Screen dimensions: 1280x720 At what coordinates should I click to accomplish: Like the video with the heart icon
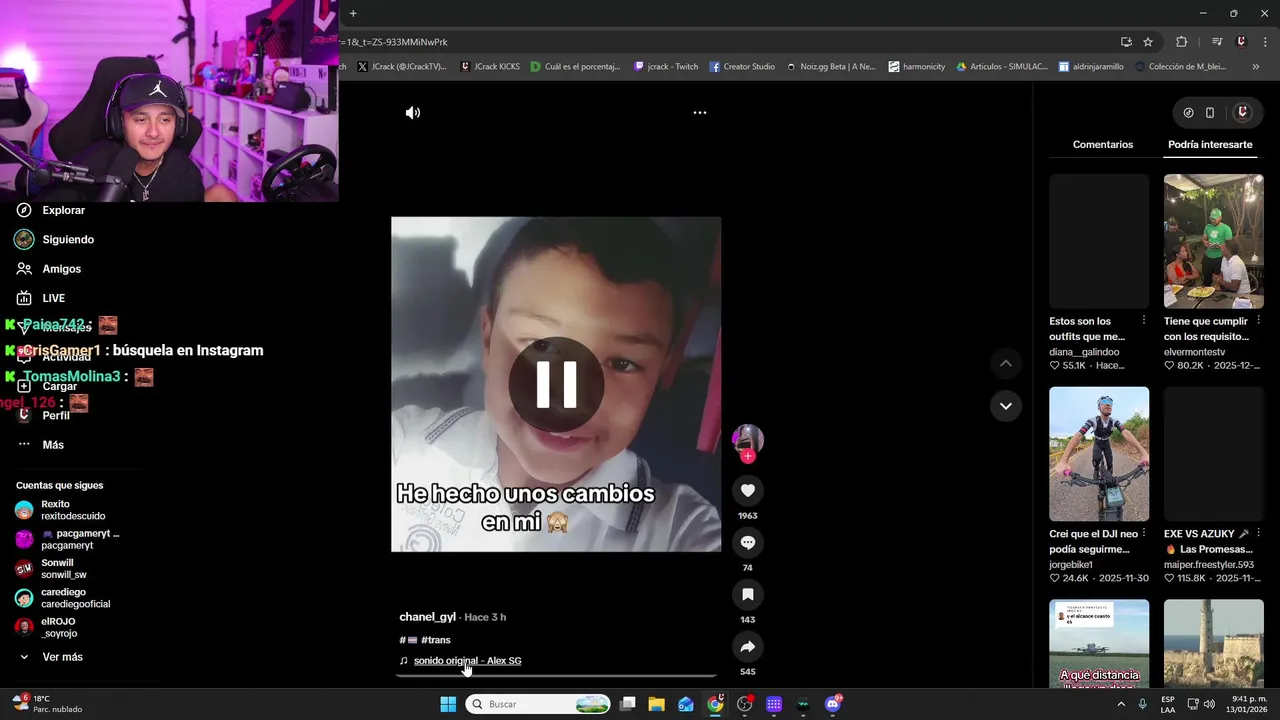[x=747, y=490]
